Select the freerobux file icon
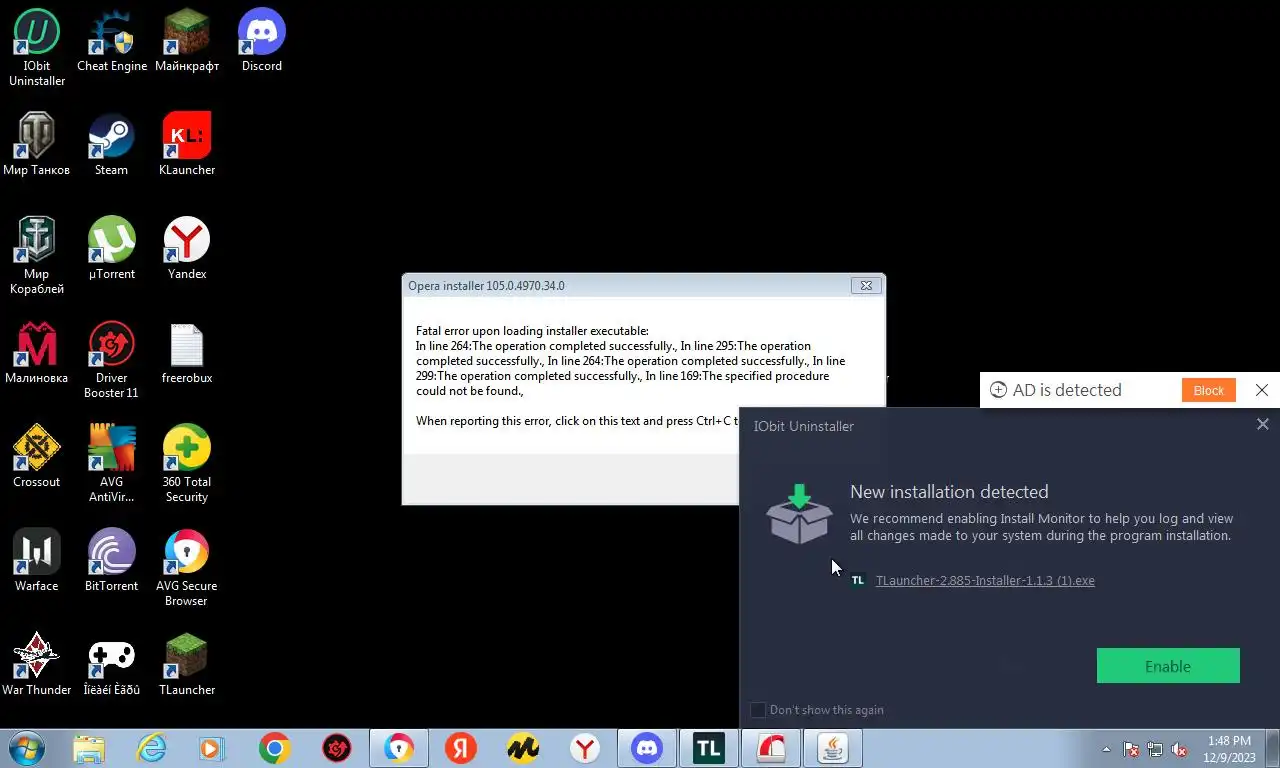This screenshot has height=768, width=1280. pyautogui.click(x=187, y=352)
